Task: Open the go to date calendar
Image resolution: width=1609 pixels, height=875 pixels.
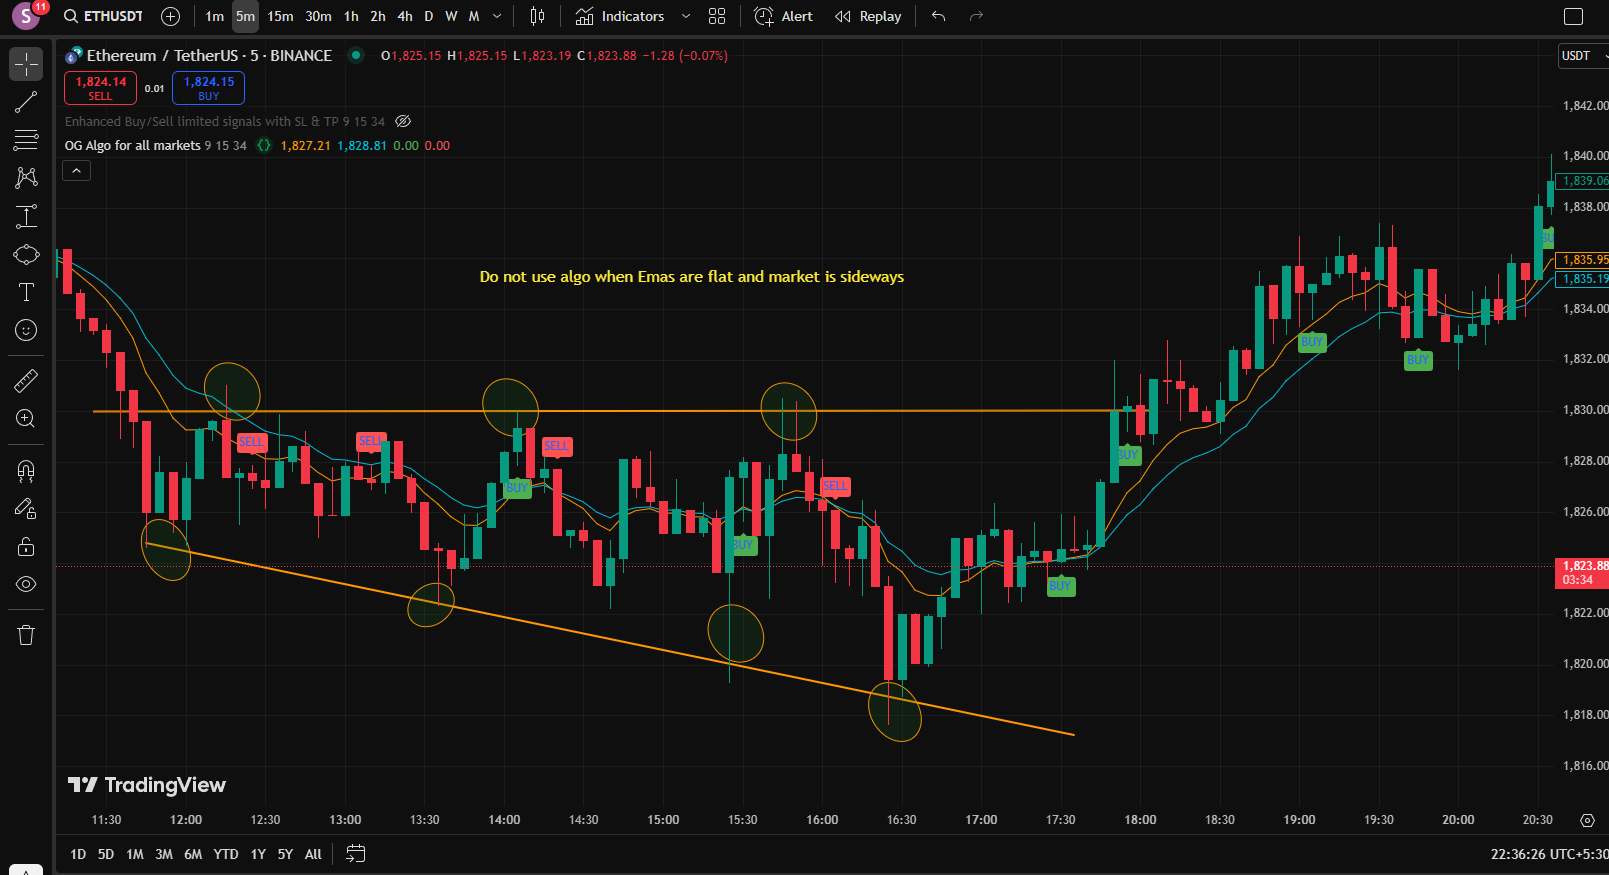Action: pos(355,854)
